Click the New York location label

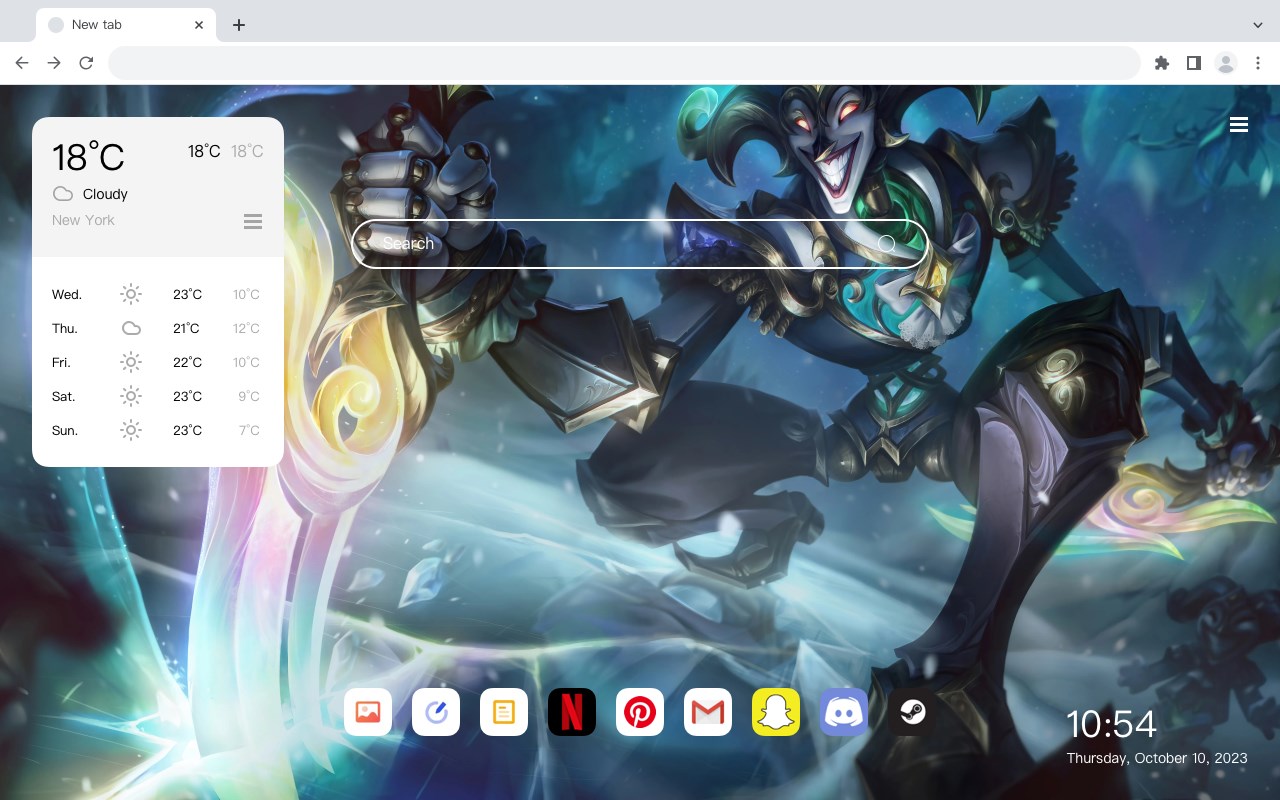tap(83, 220)
